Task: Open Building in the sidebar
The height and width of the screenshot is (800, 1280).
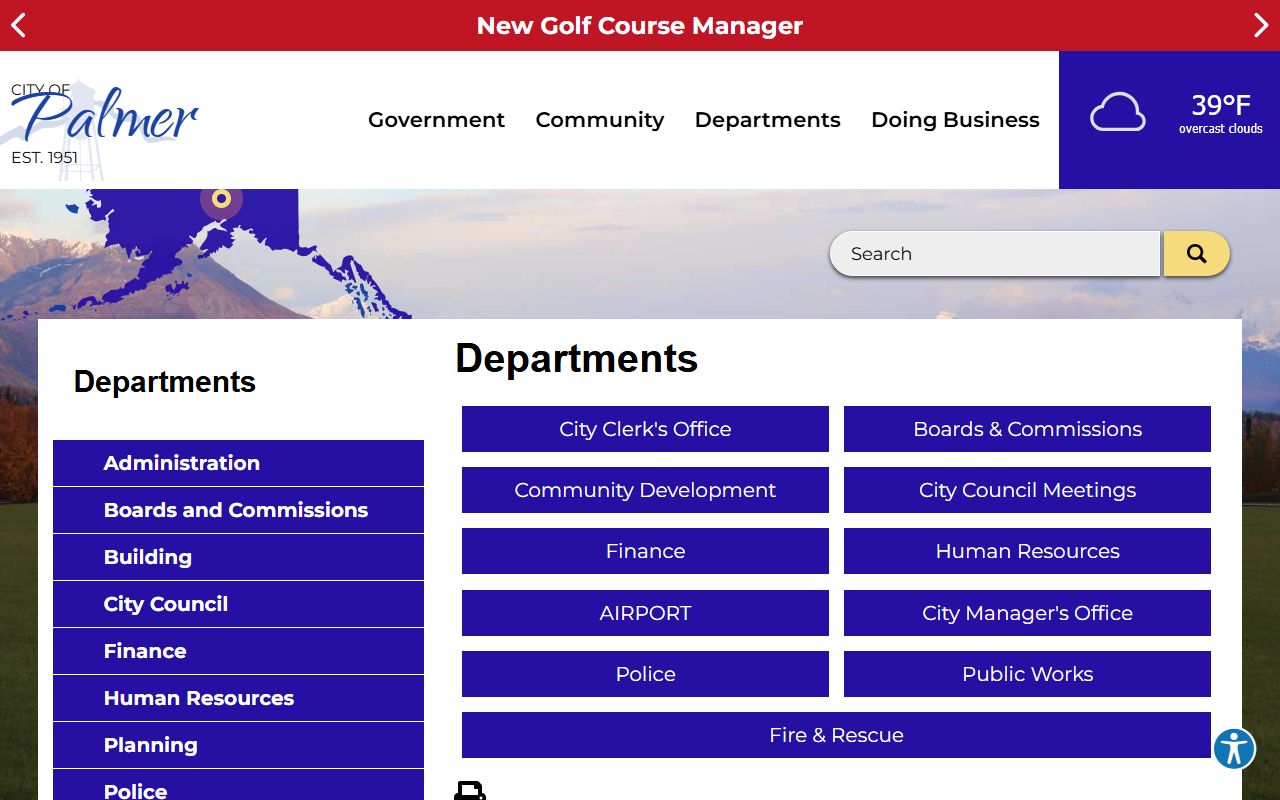Action: (238, 557)
